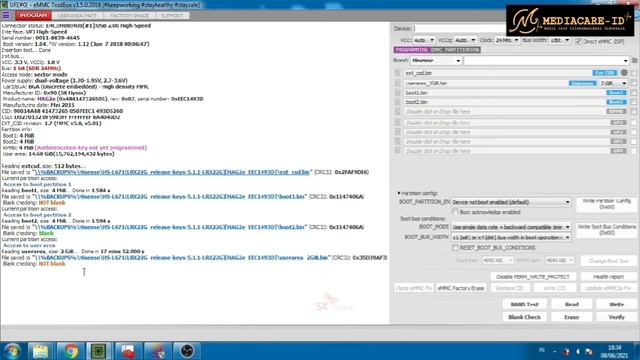Click the Read button
Viewport: 640px width, 360px height.
point(571,304)
